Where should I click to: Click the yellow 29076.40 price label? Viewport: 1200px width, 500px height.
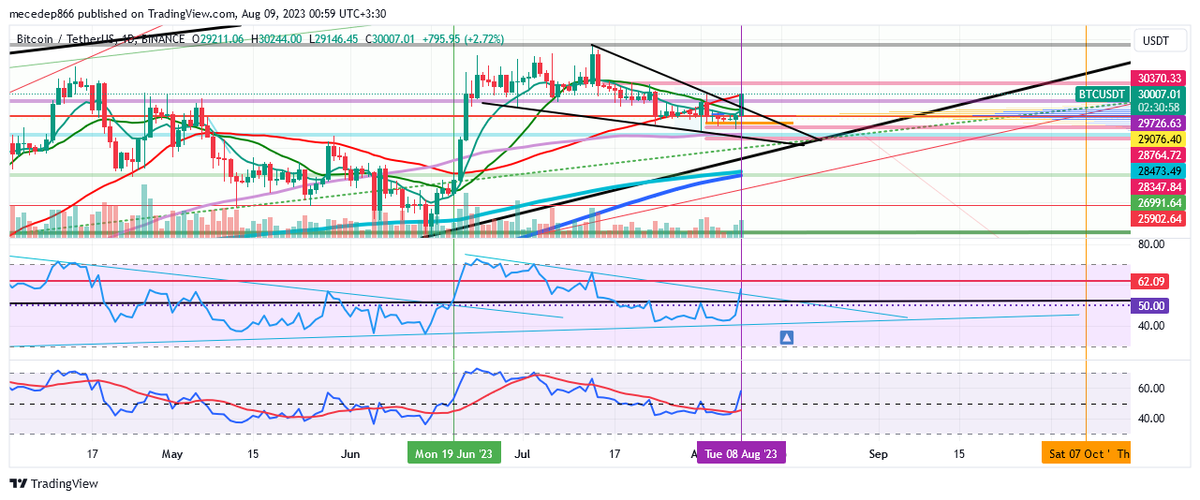1160,140
